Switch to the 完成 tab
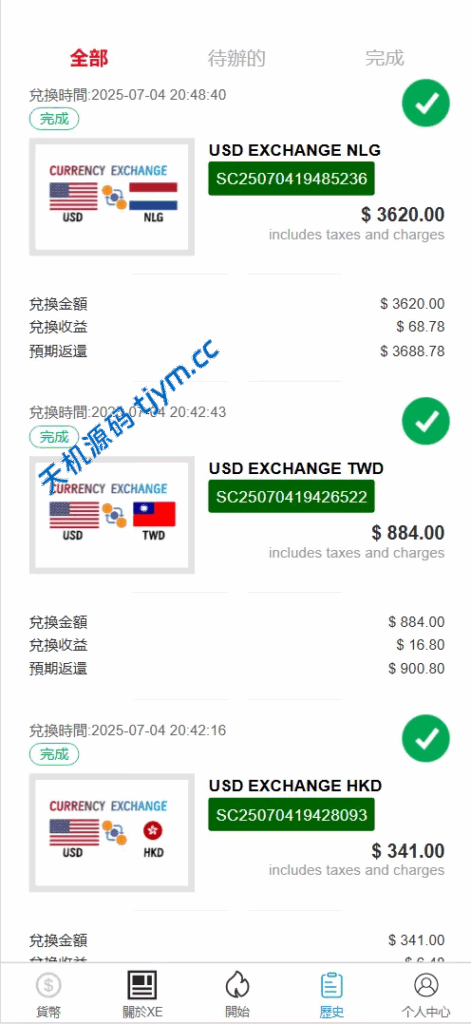 (x=385, y=57)
